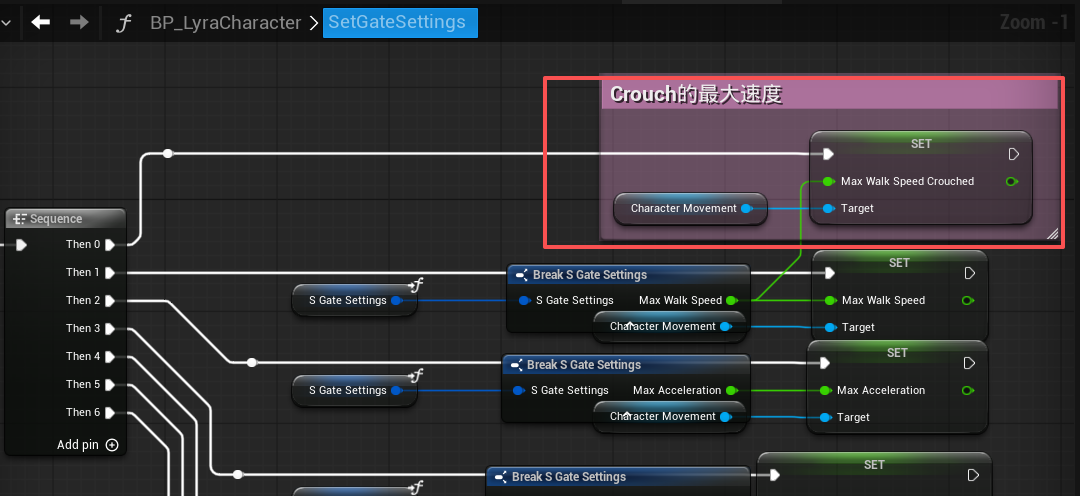The image size is (1080, 496).
Task: Click the Then 2 exec output pin
Action: [110, 300]
